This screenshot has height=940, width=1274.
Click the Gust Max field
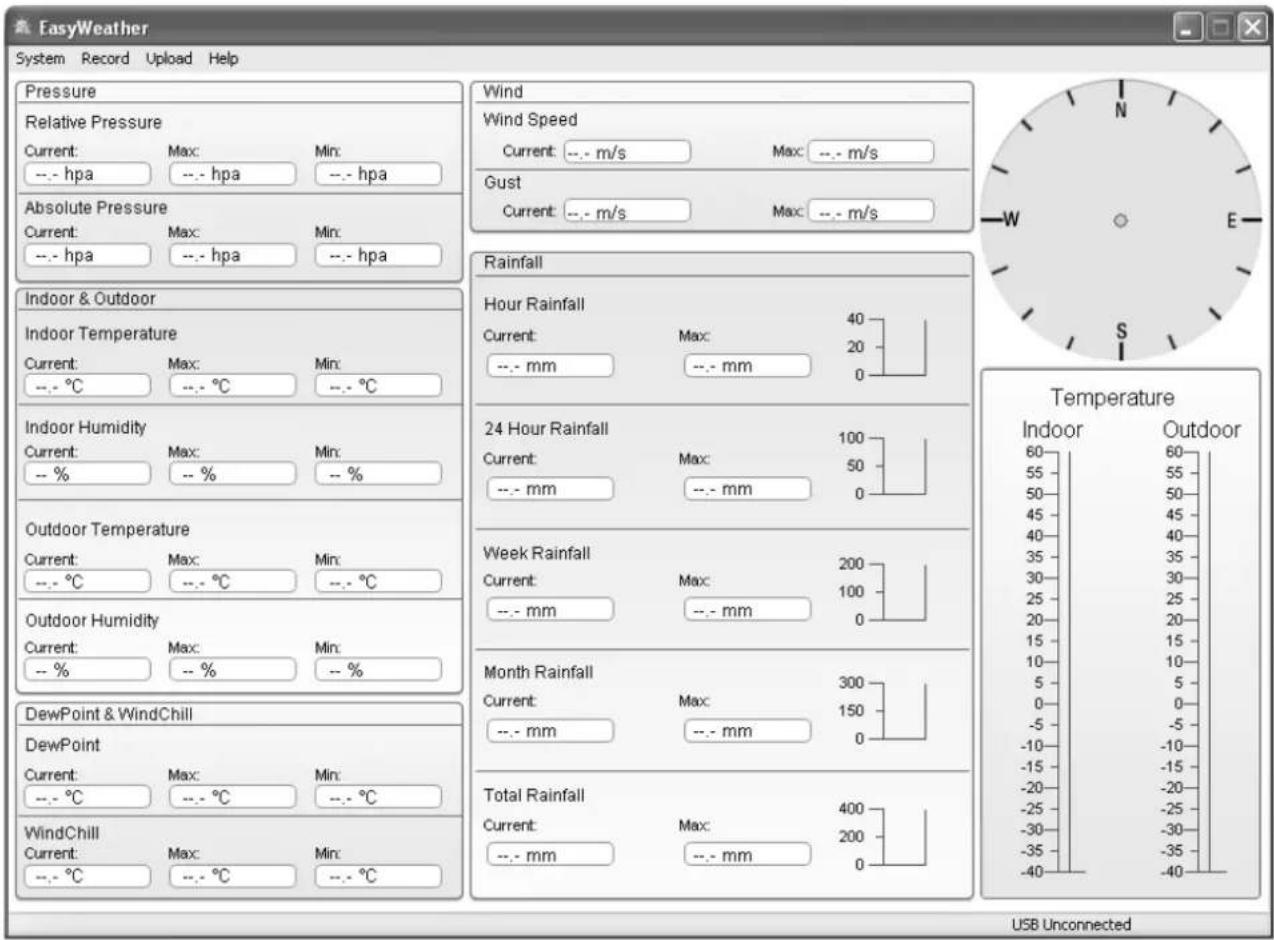[871, 212]
